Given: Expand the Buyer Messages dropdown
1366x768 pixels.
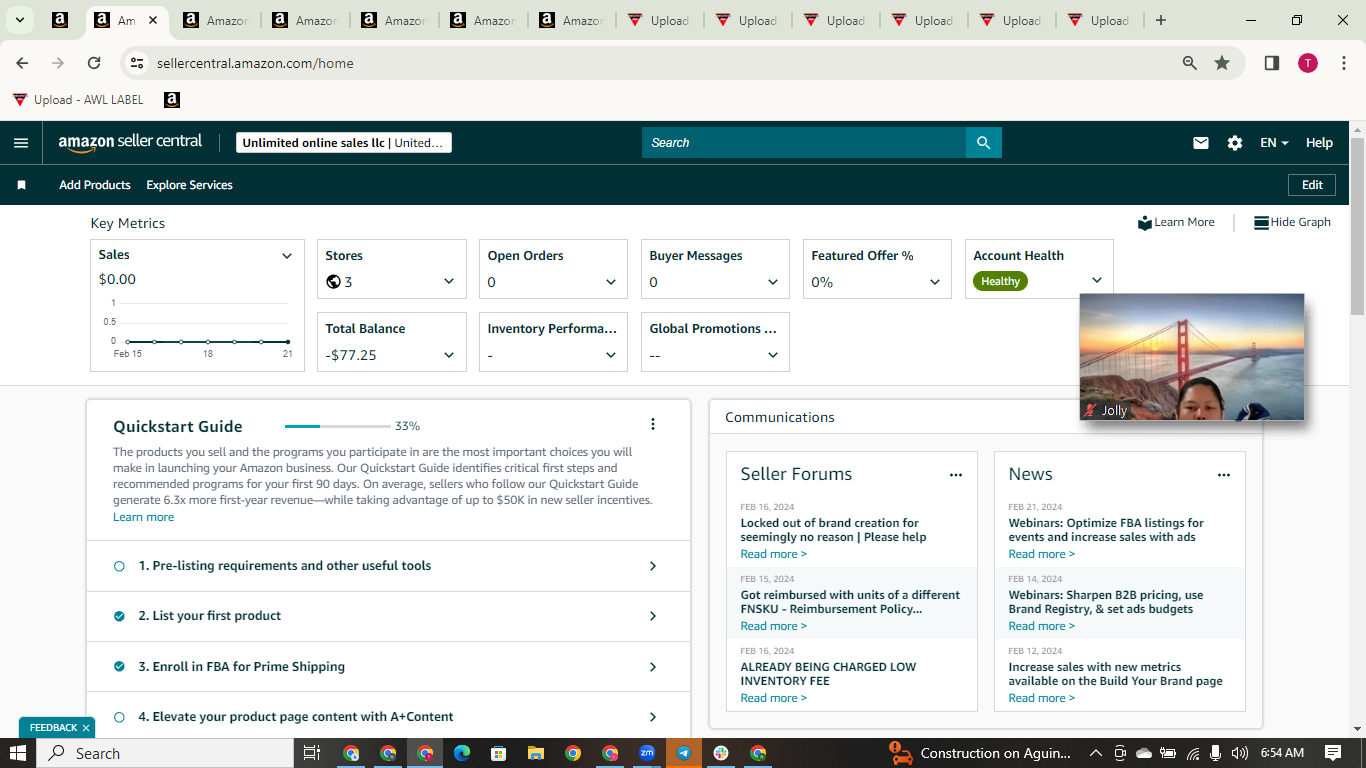Looking at the screenshot, I should (773, 282).
